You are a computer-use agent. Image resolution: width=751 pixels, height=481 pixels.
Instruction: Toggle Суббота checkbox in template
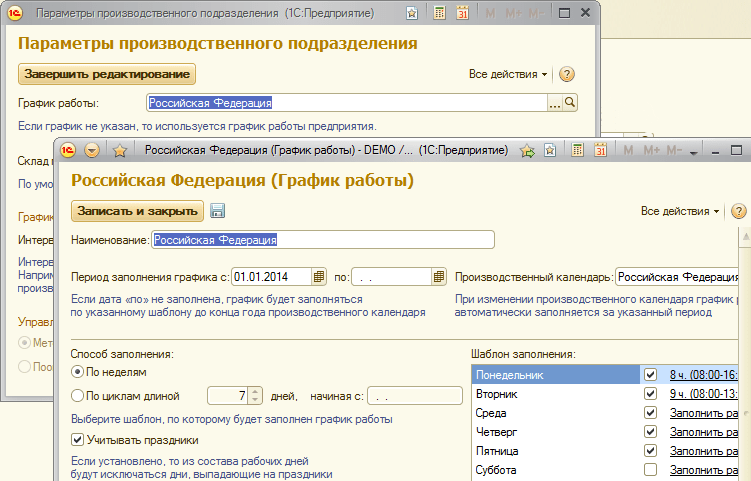point(650,470)
